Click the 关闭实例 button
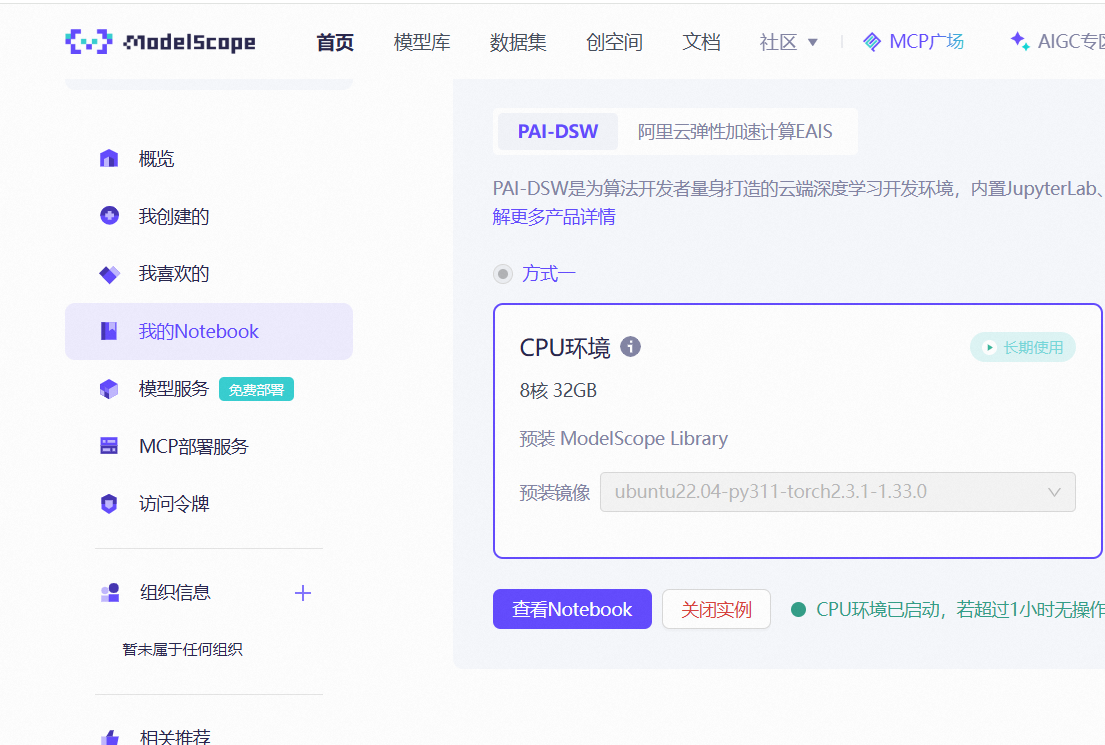 [716, 609]
